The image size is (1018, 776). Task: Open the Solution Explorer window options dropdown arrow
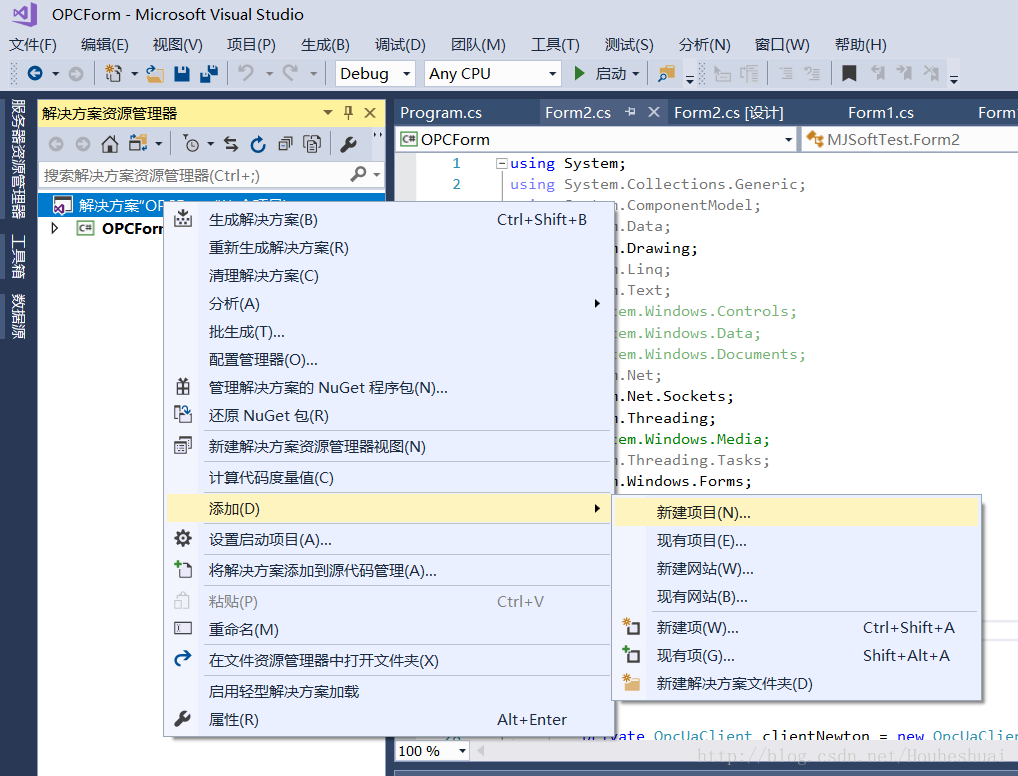(x=328, y=113)
